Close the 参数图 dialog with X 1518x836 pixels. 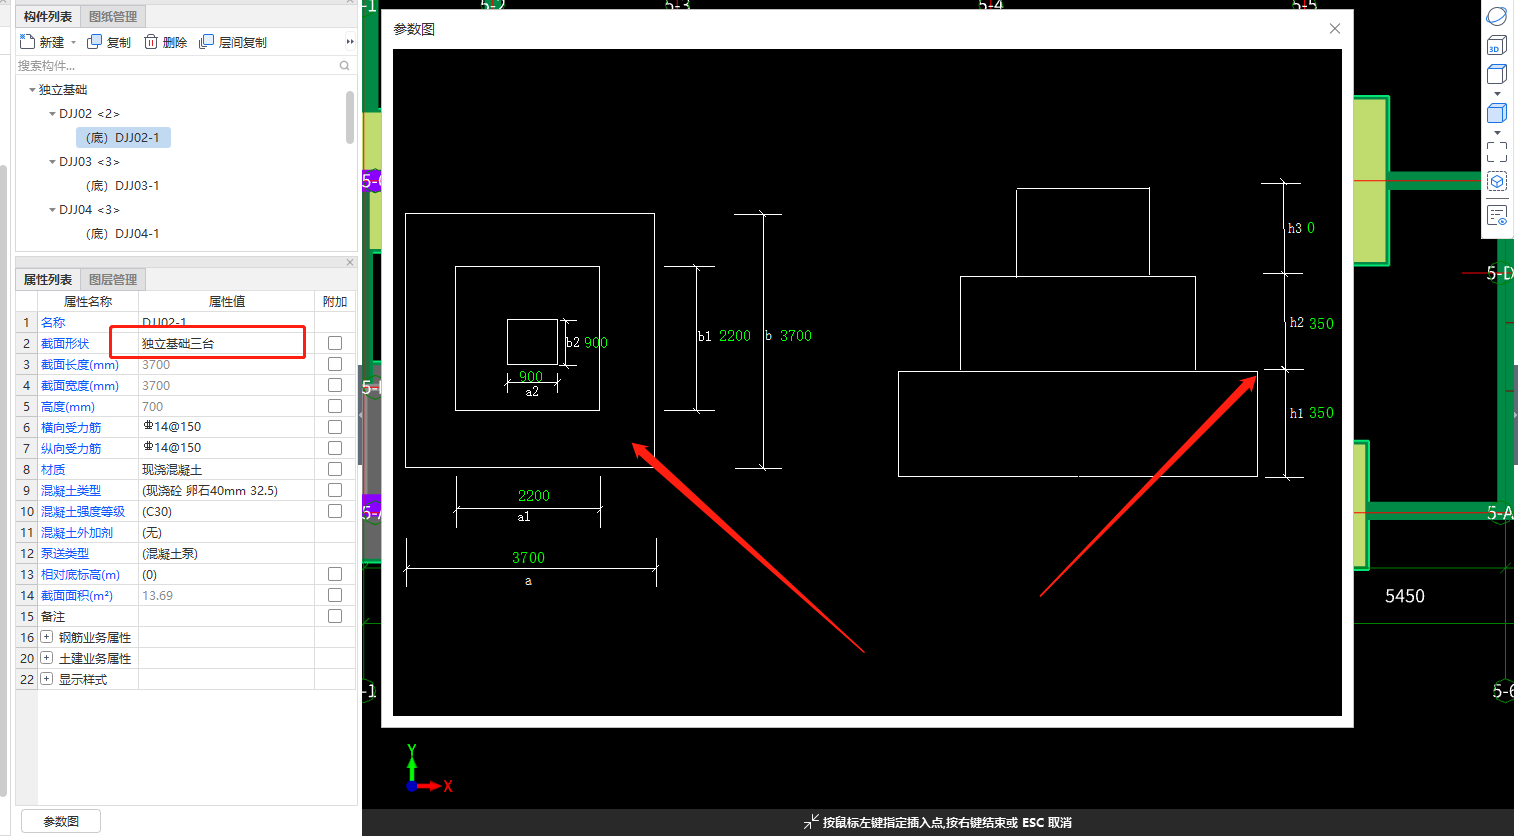1334,29
